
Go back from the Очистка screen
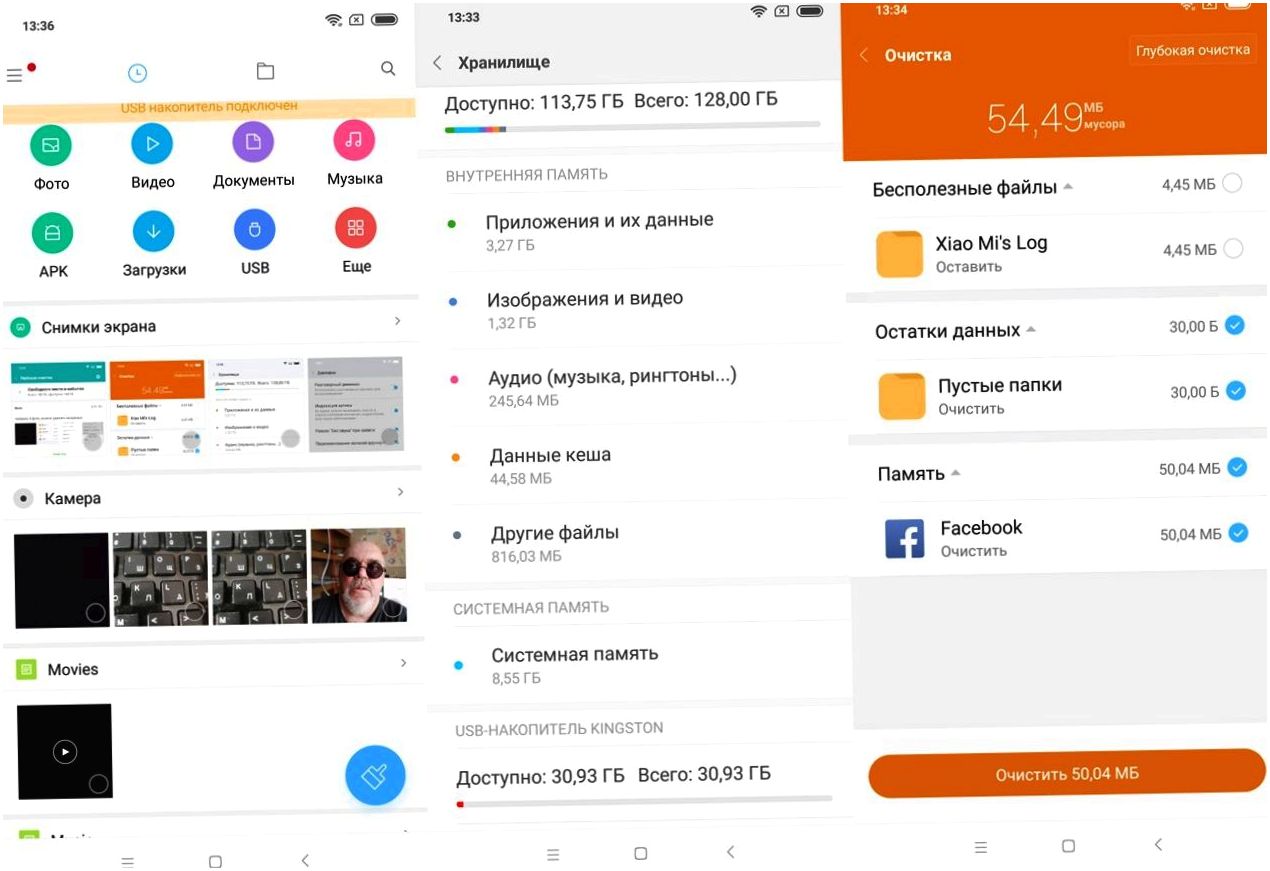pyautogui.click(x=864, y=55)
